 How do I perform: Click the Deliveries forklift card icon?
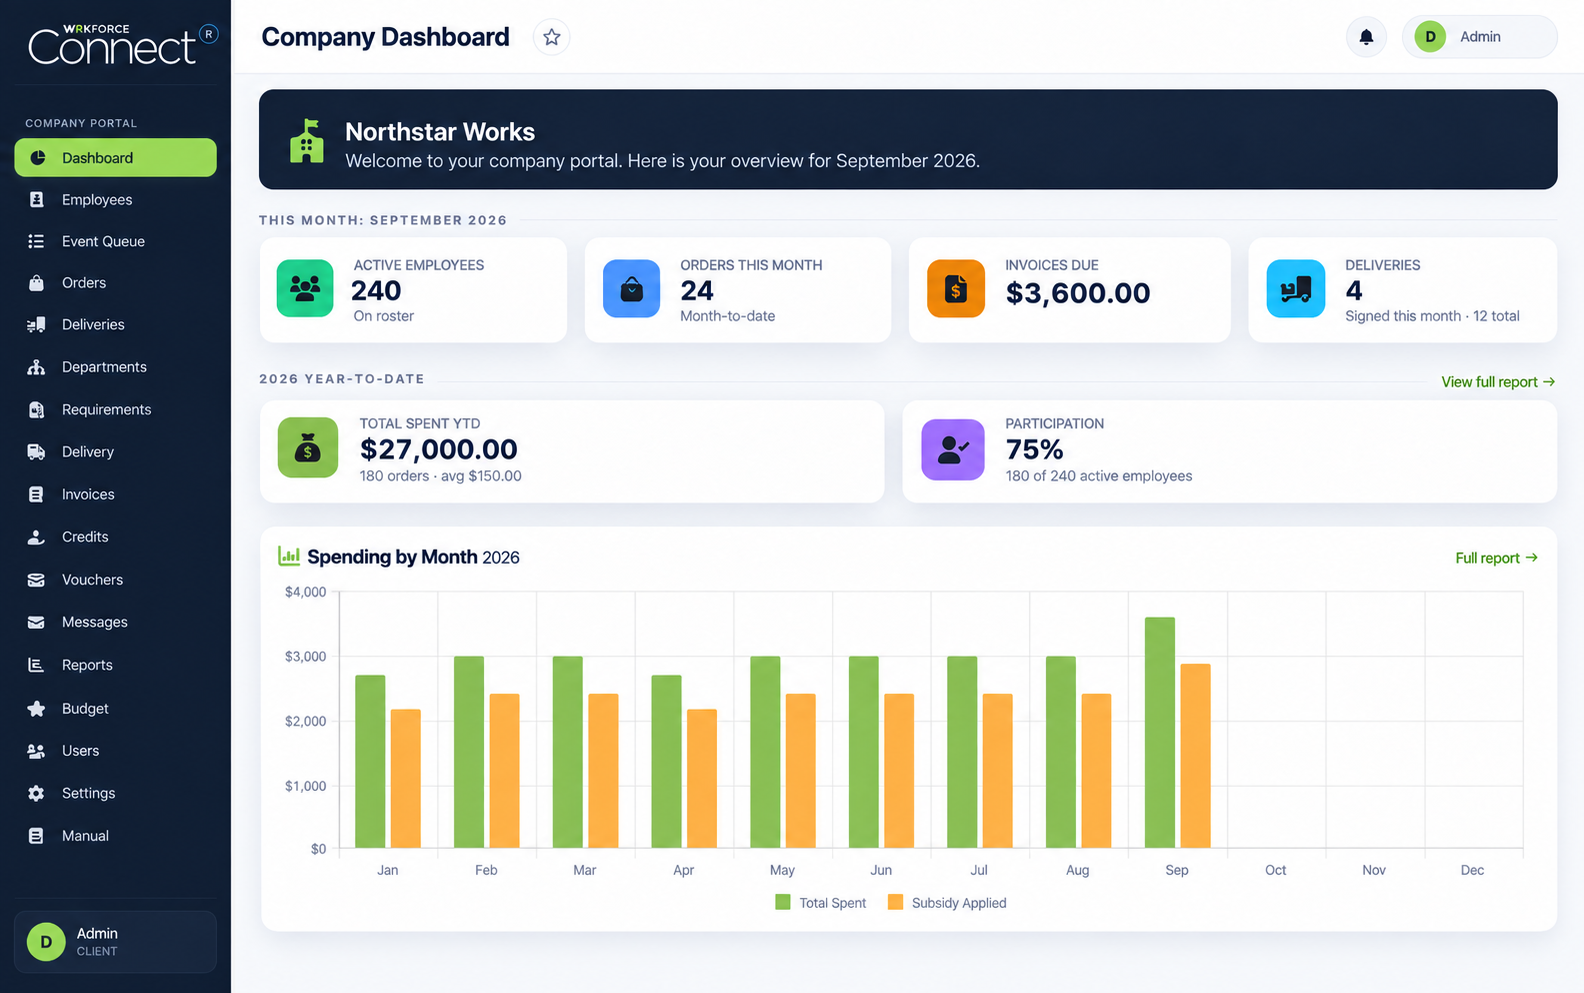point(1296,288)
